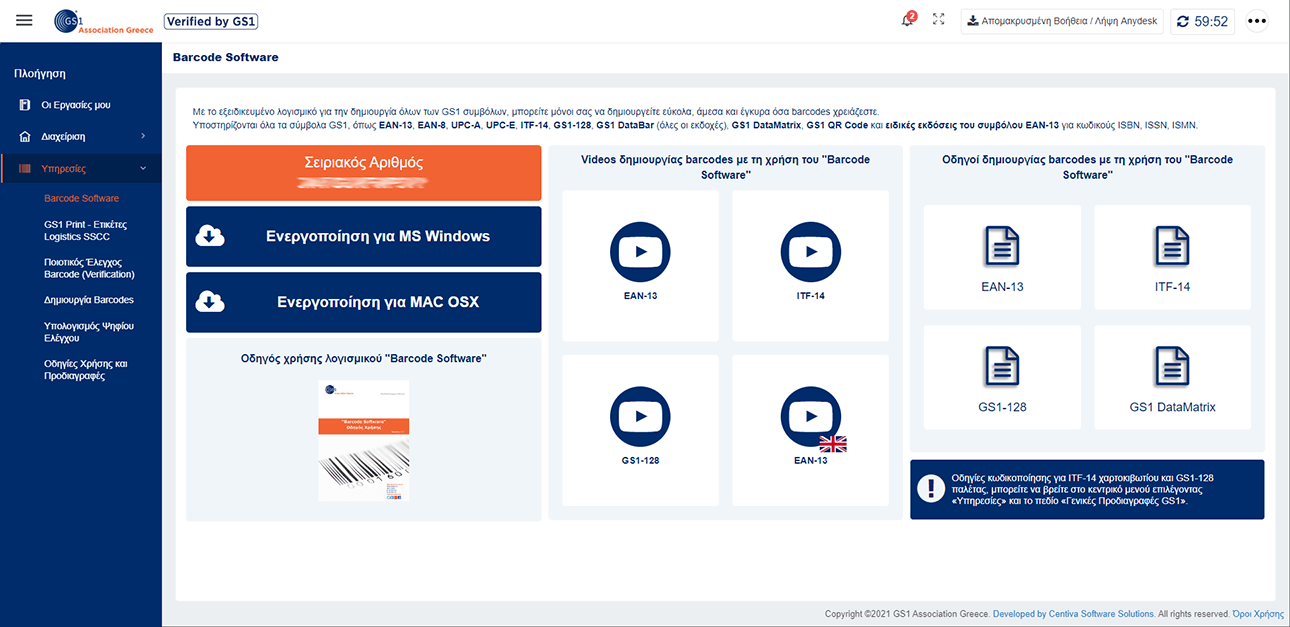The width and height of the screenshot is (1290, 627).
Task: Click the 'GS1 DataMatrix' label under guides
Action: [x=1172, y=407]
